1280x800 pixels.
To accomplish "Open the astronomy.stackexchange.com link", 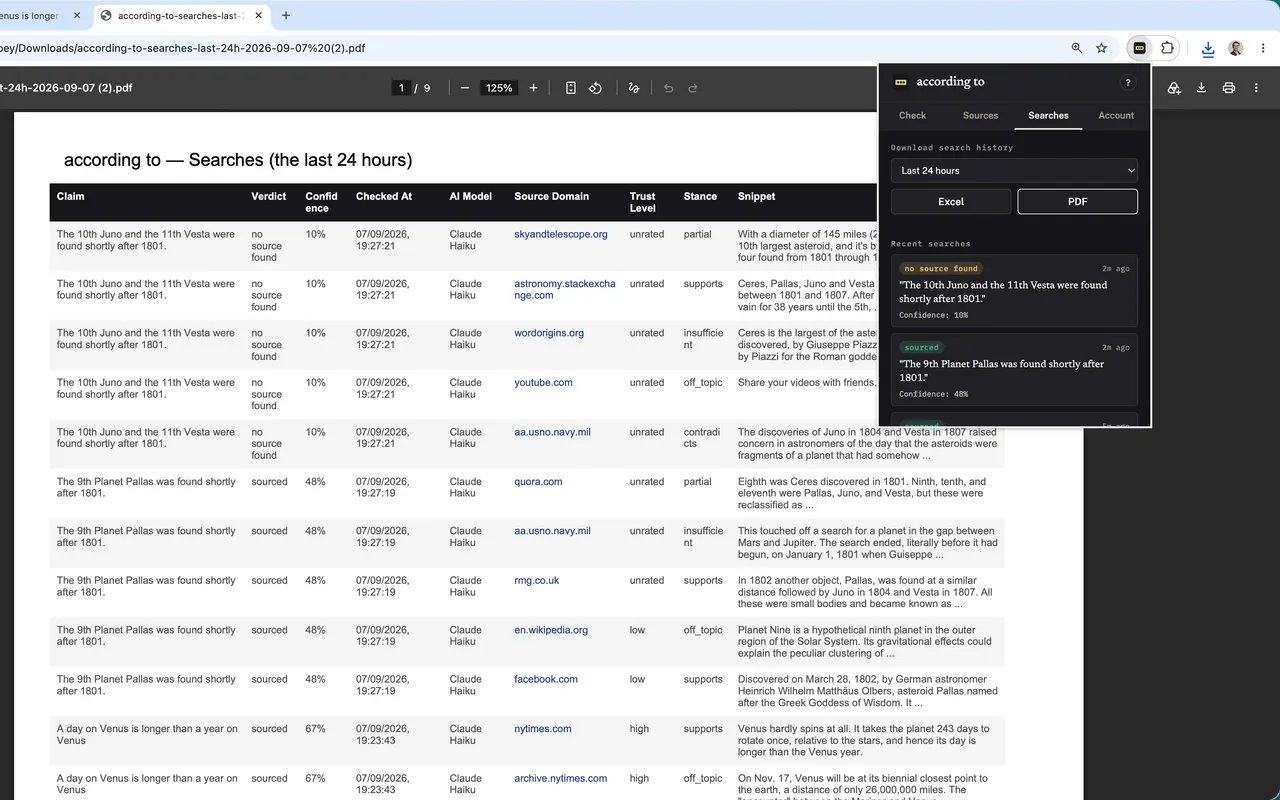I will (x=565, y=290).
